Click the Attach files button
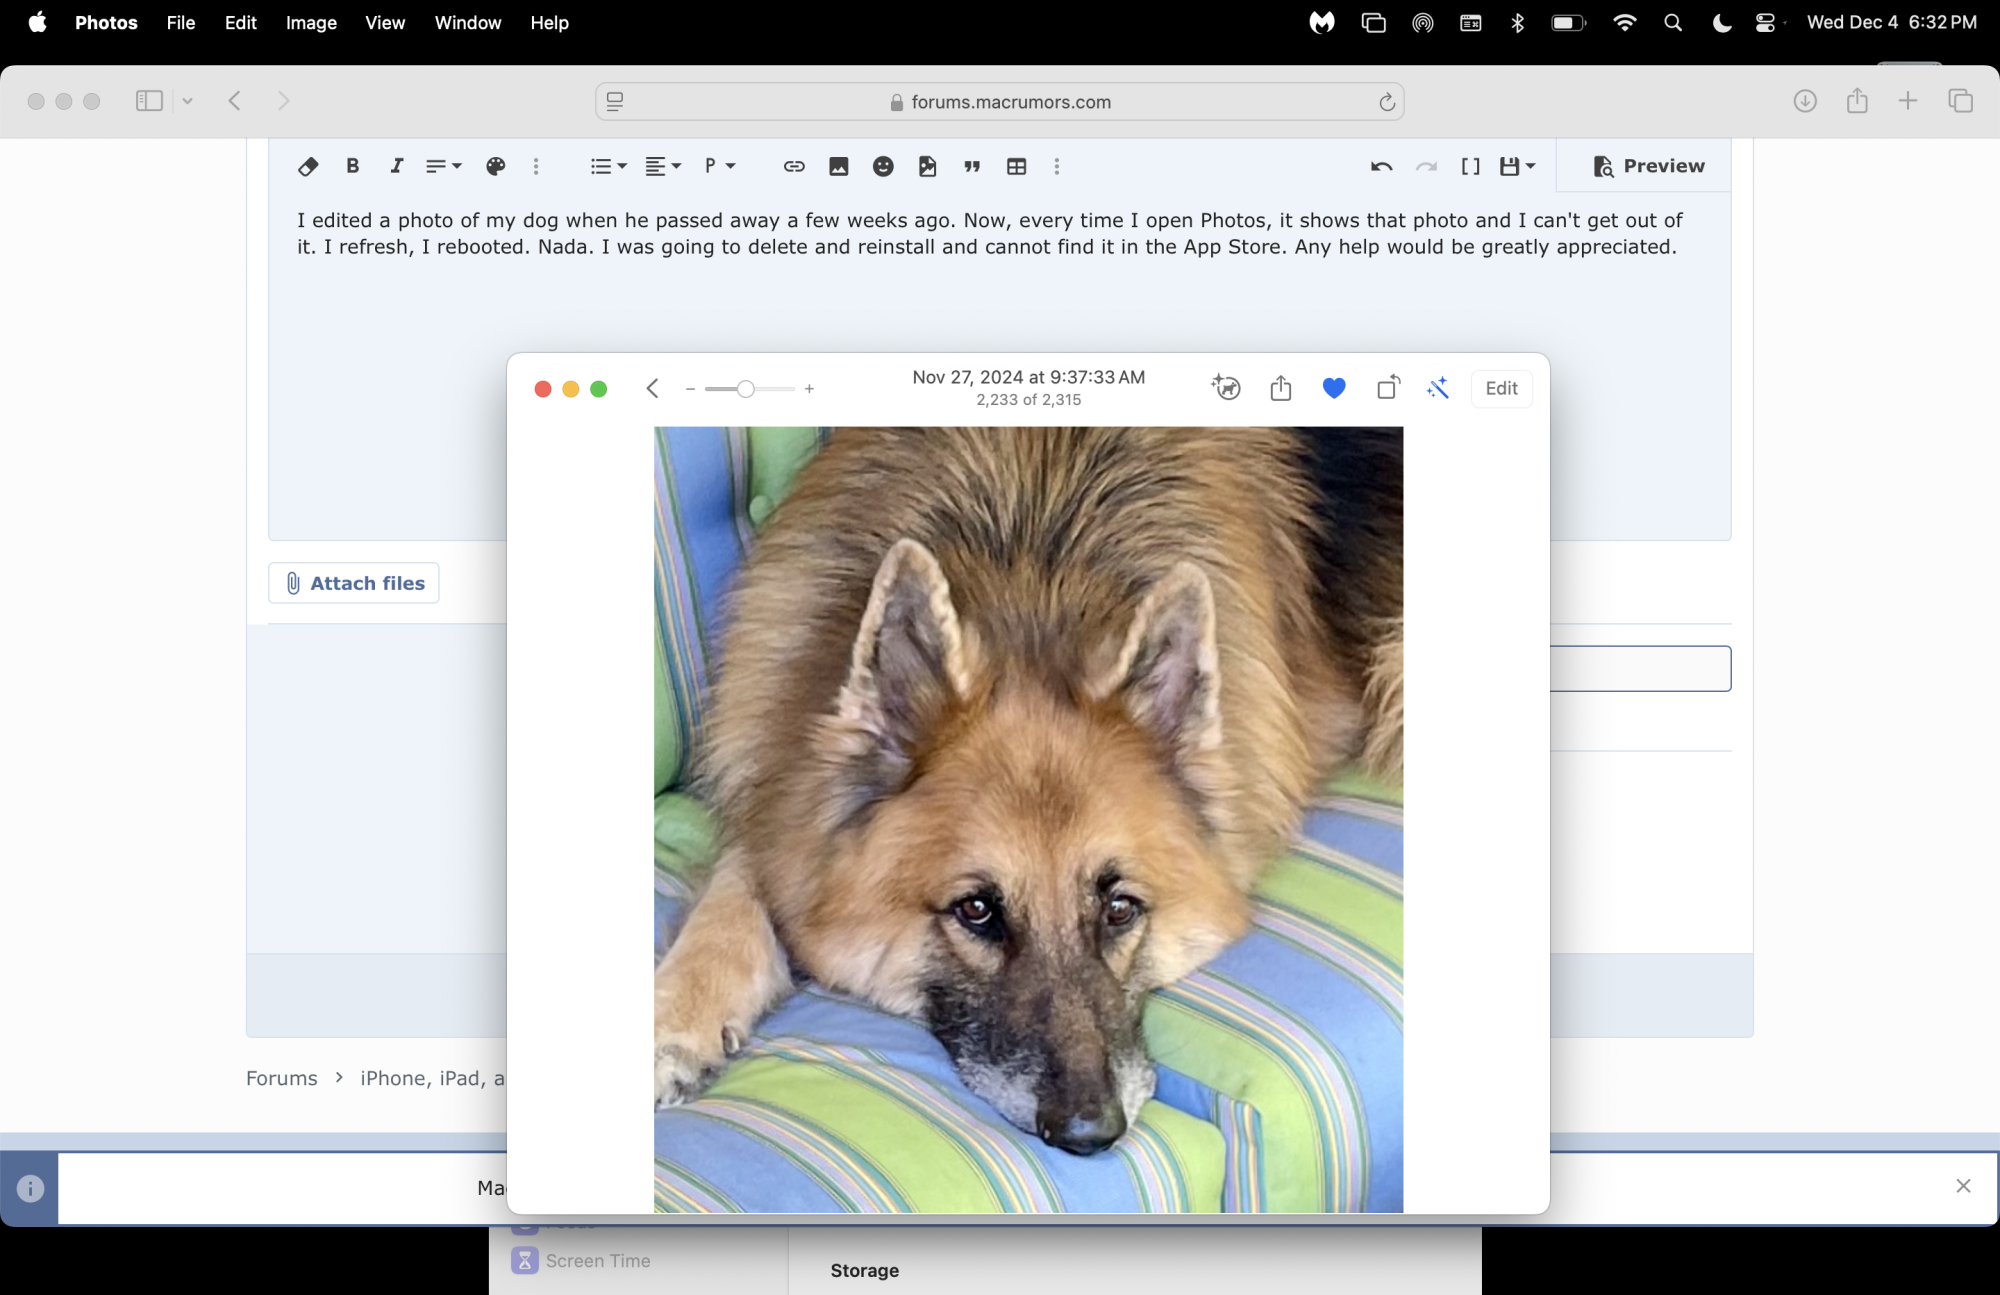 tap(354, 583)
